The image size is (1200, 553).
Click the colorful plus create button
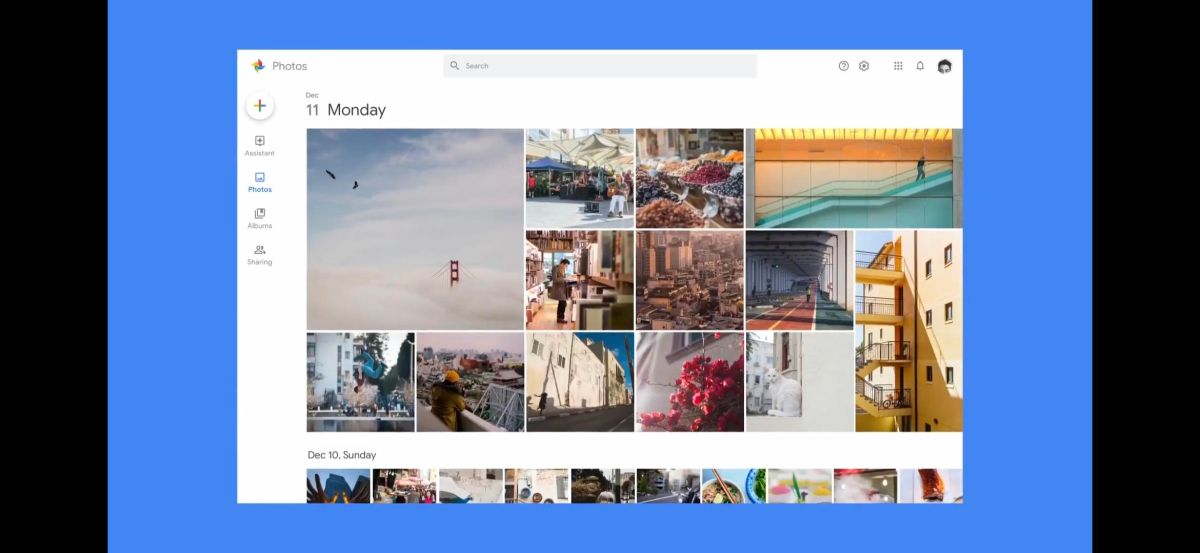coord(260,105)
